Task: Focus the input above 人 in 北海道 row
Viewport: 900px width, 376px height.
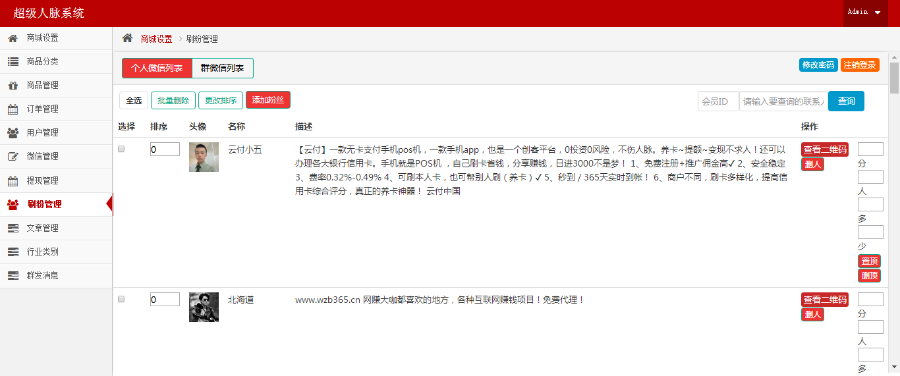Action: tap(871, 327)
